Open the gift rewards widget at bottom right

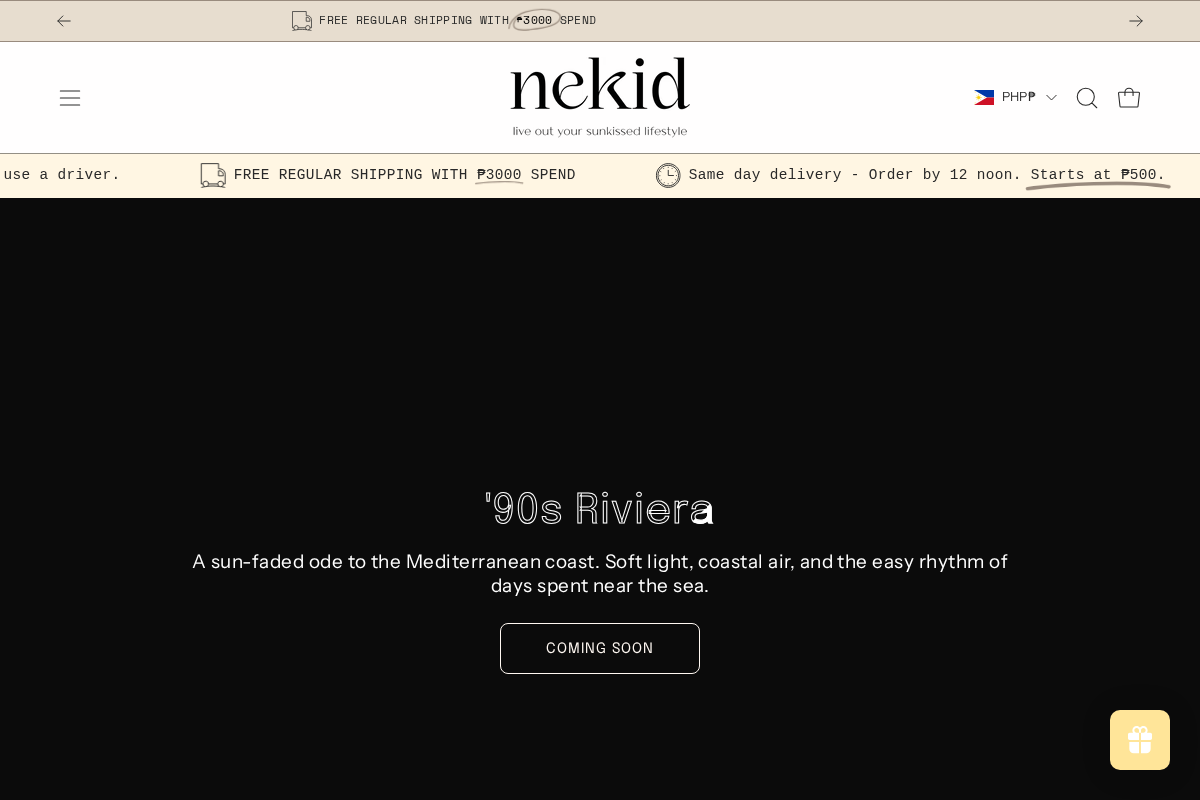[1140, 740]
